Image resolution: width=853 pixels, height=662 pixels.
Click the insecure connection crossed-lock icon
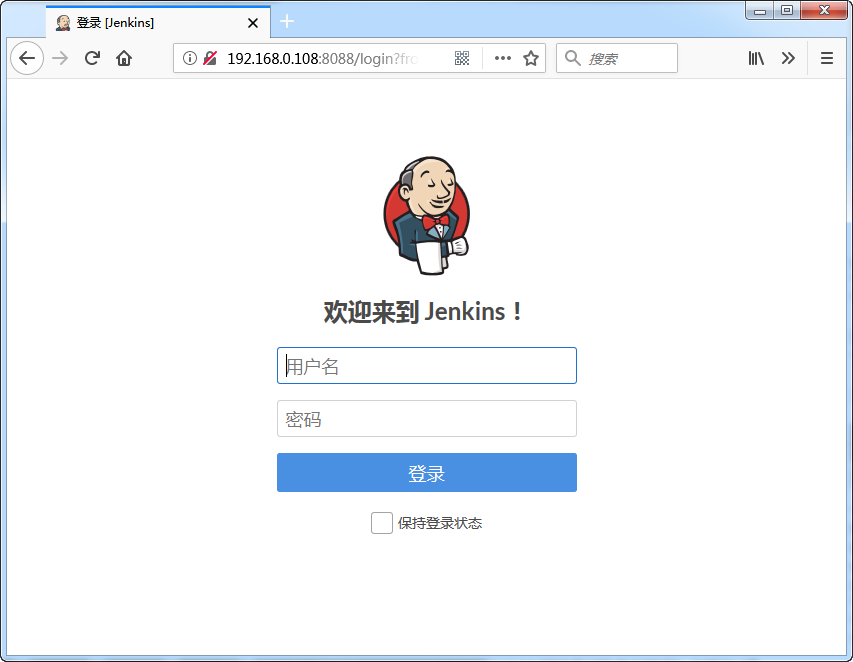[x=210, y=58]
